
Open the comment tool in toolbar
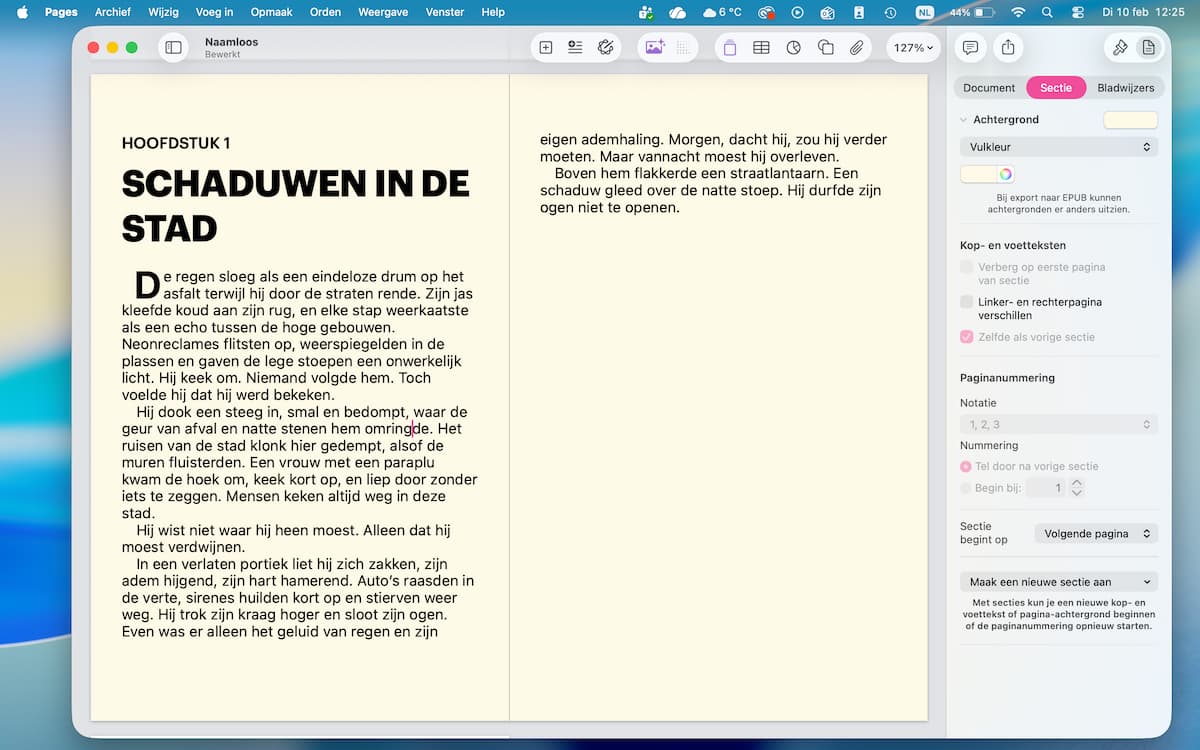pyautogui.click(x=969, y=47)
